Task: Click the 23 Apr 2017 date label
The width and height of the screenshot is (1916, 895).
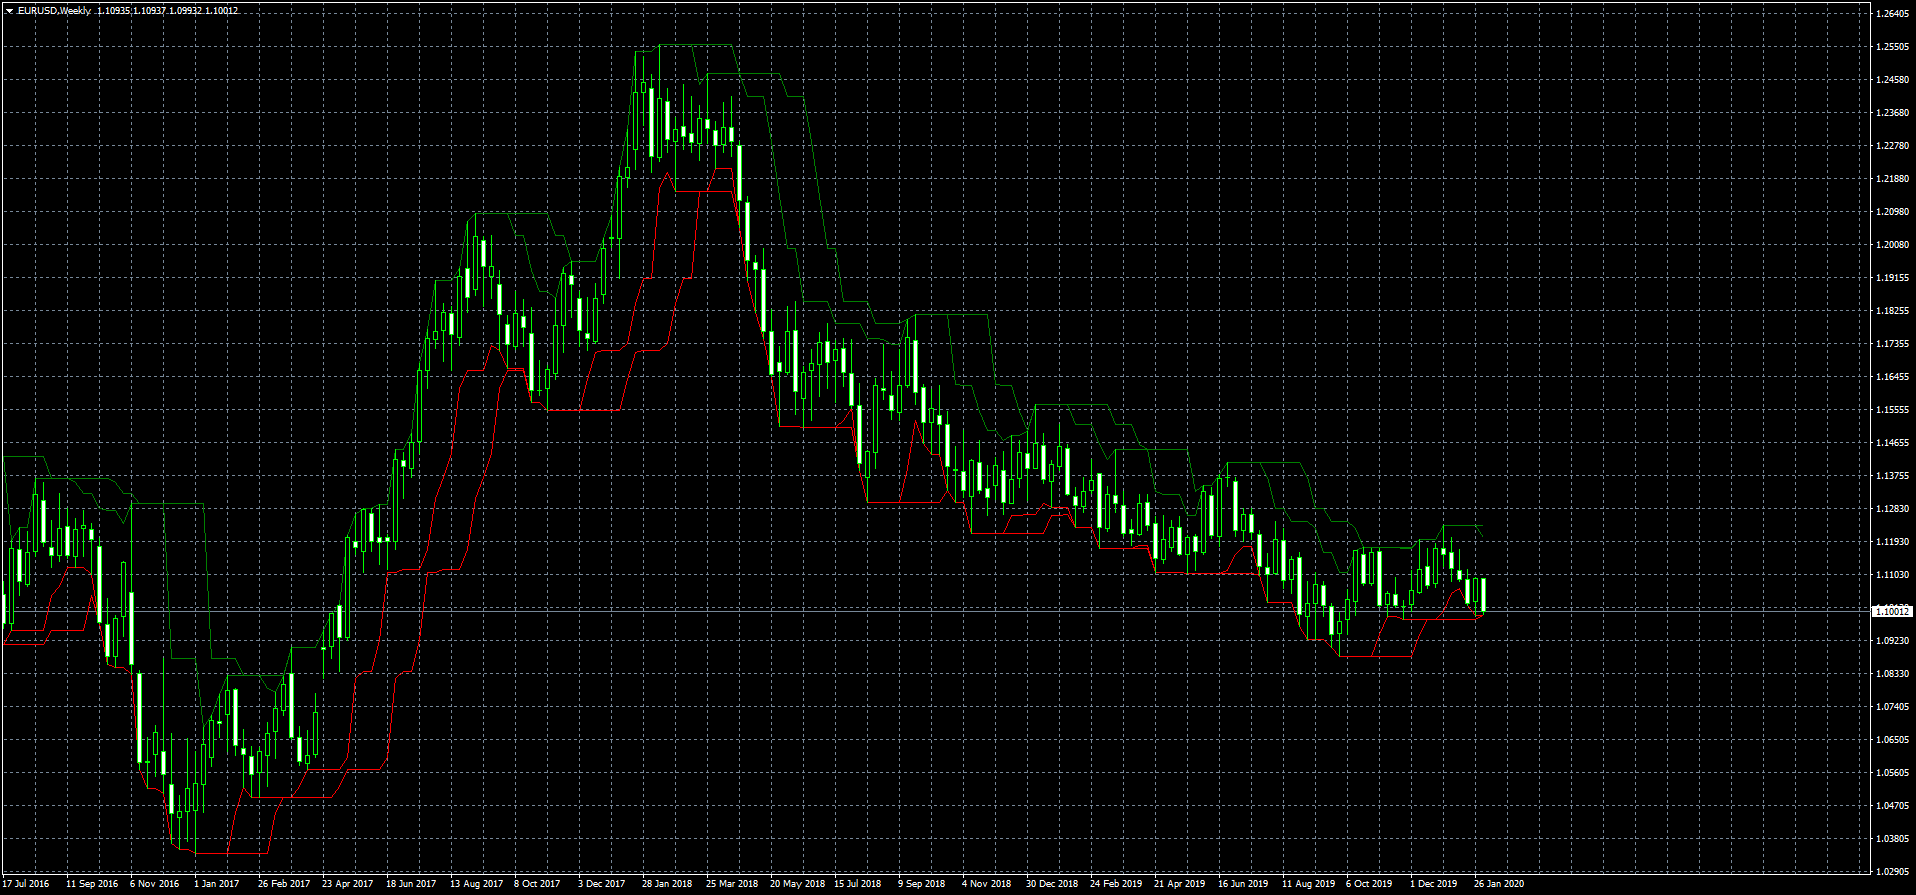Action: [x=348, y=884]
